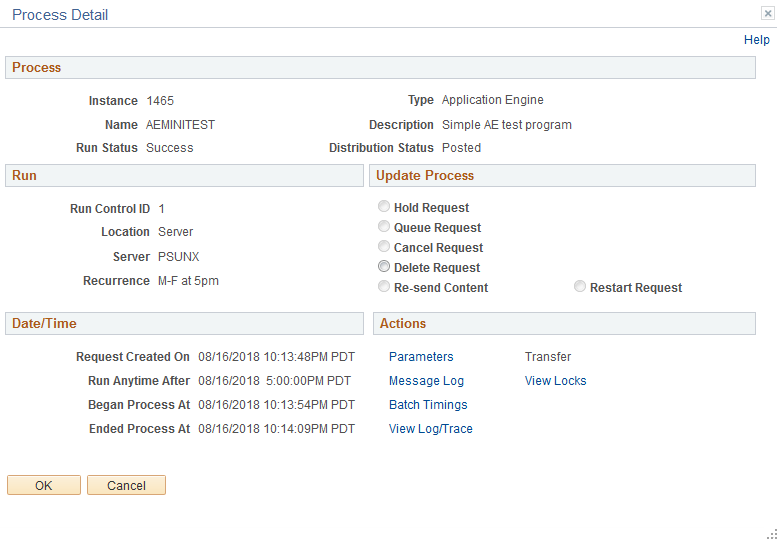Confirm with the OK button
The height and width of the screenshot is (539, 777).
coord(44,485)
